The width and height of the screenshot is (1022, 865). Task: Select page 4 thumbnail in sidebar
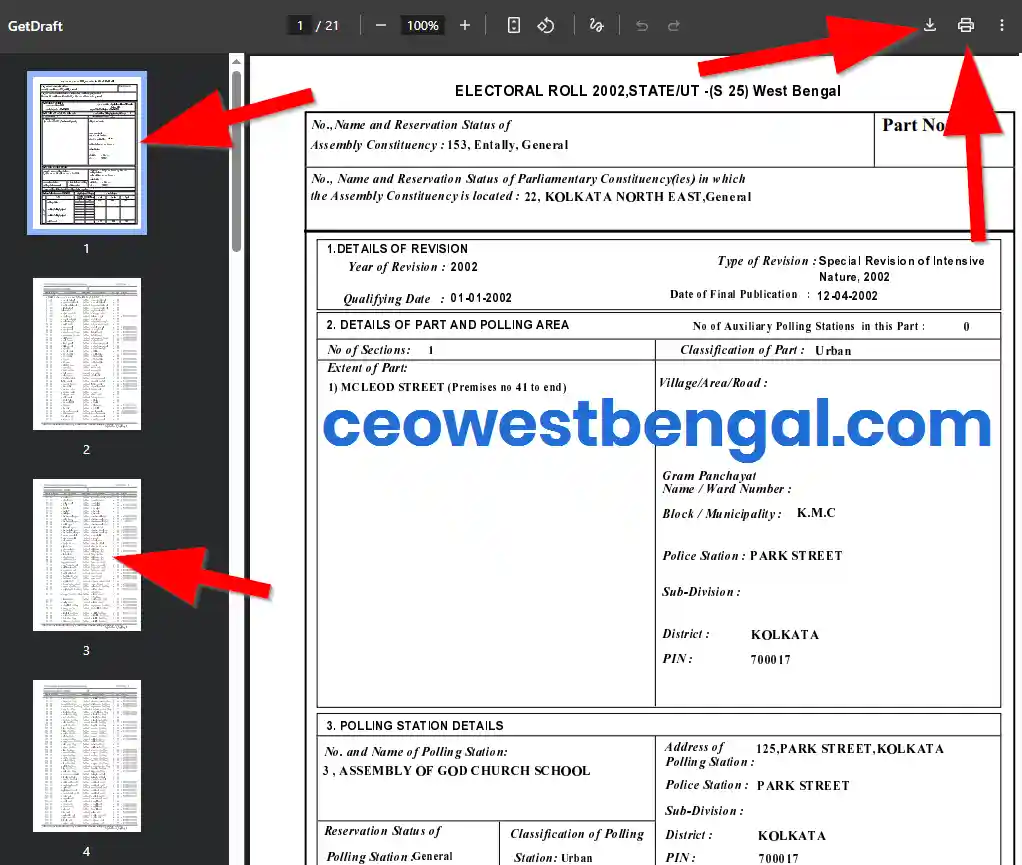pyautogui.click(x=86, y=756)
